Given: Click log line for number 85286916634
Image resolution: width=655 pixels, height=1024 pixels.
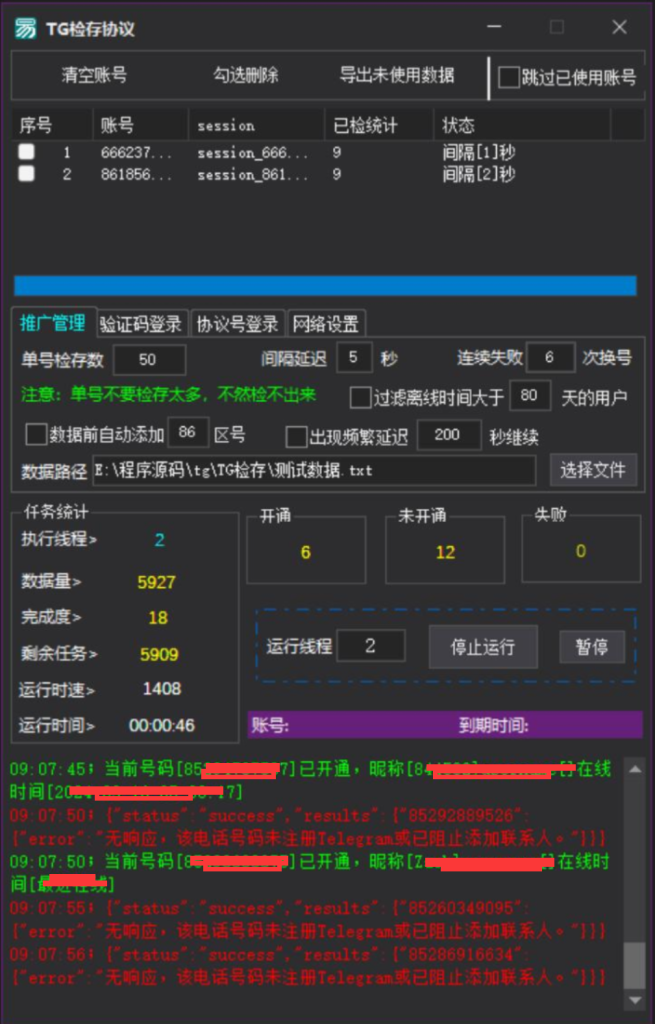Looking at the screenshot, I should click(308, 967).
